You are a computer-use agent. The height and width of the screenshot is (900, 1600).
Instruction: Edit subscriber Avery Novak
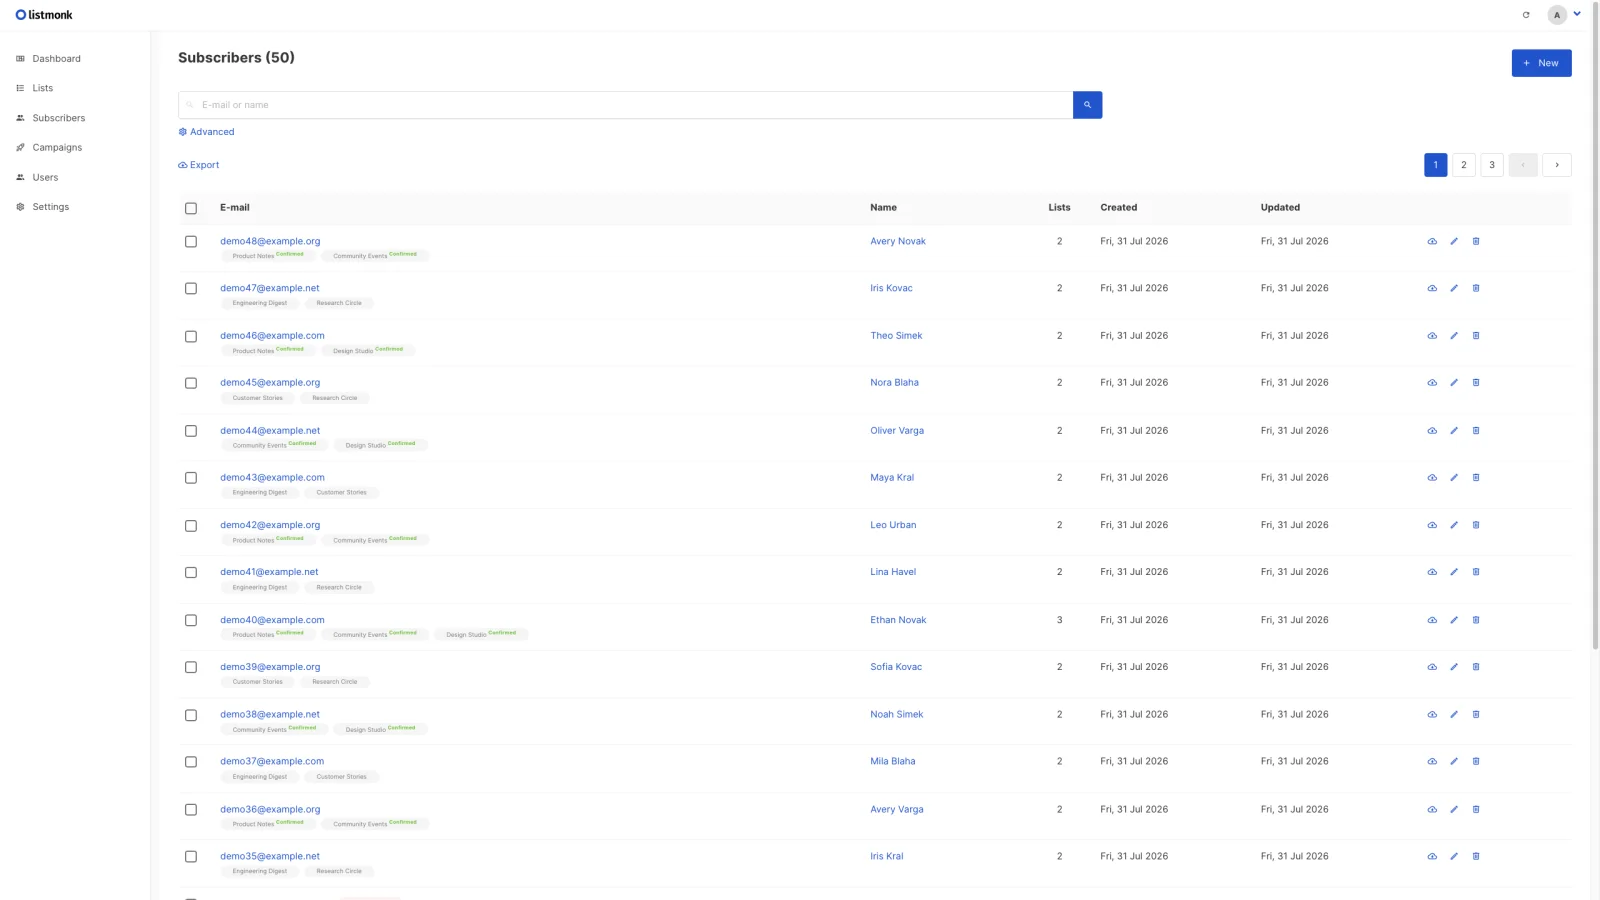(x=1454, y=242)
